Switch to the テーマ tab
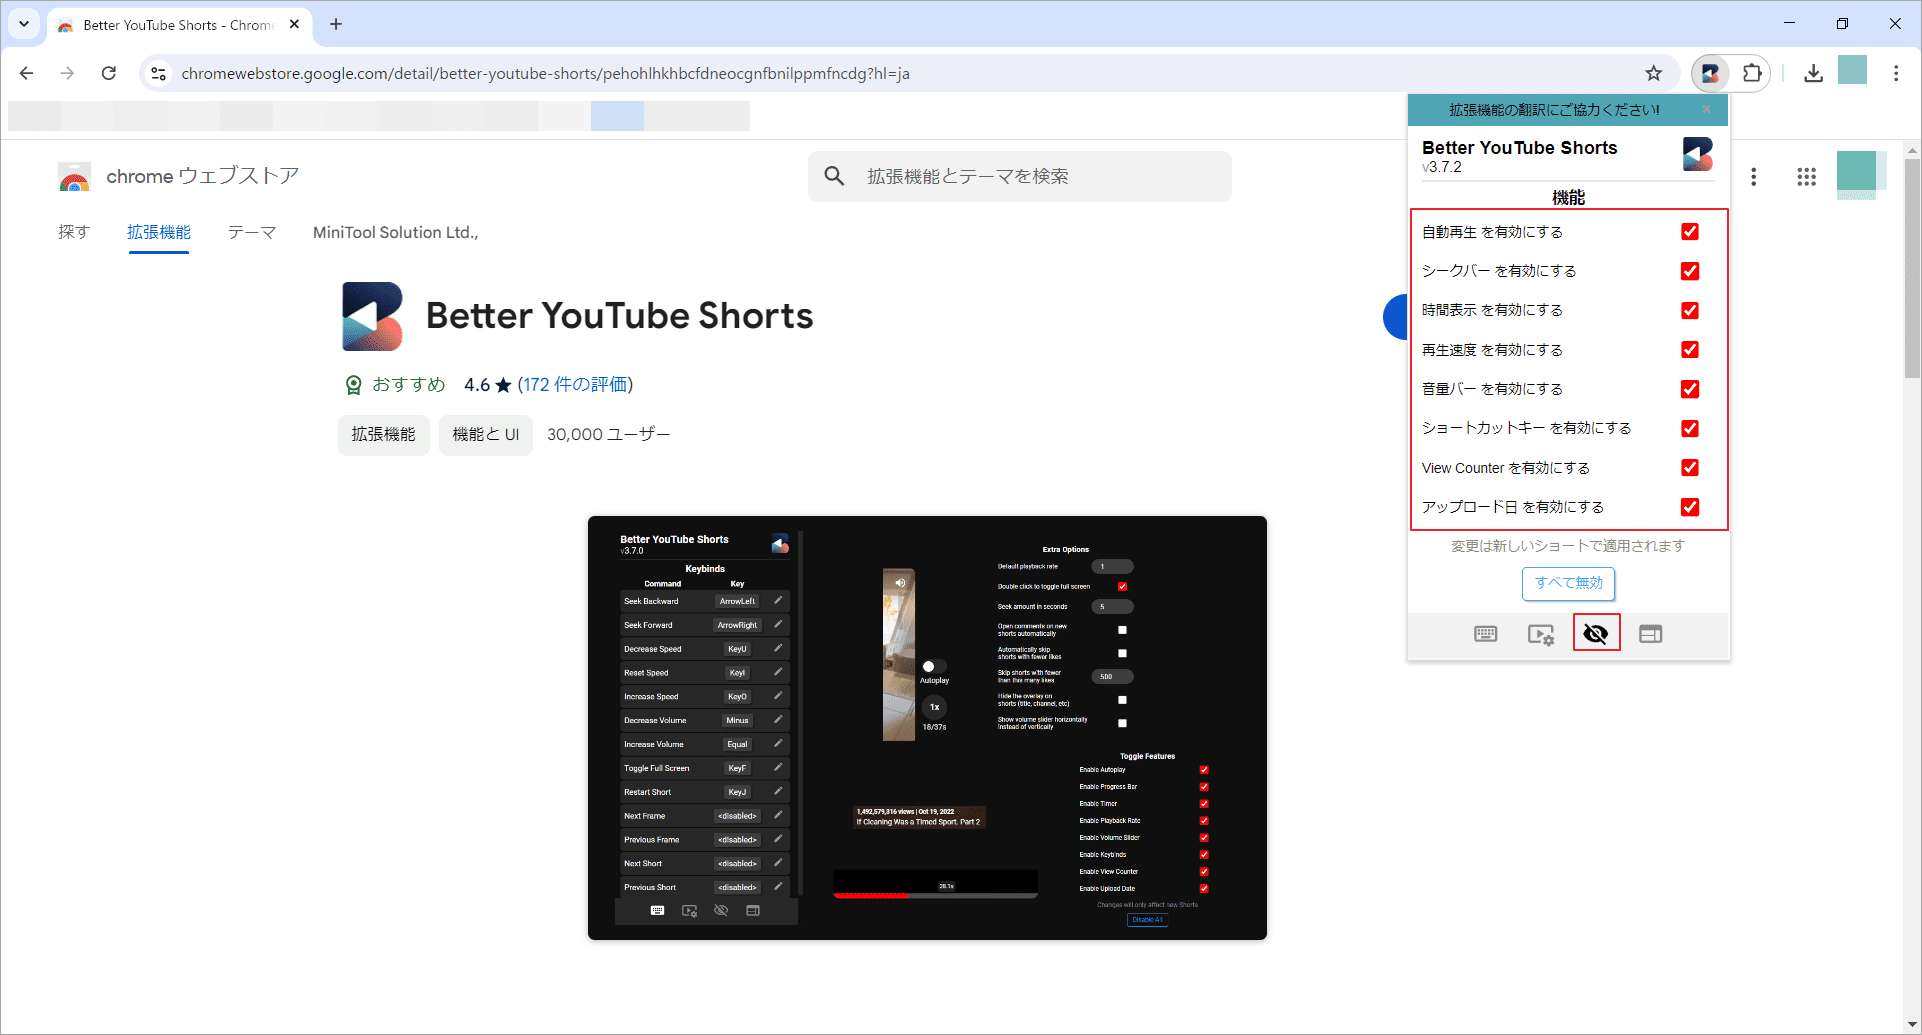Viewport: 1922px width, 1035px height. click(252, 232)
